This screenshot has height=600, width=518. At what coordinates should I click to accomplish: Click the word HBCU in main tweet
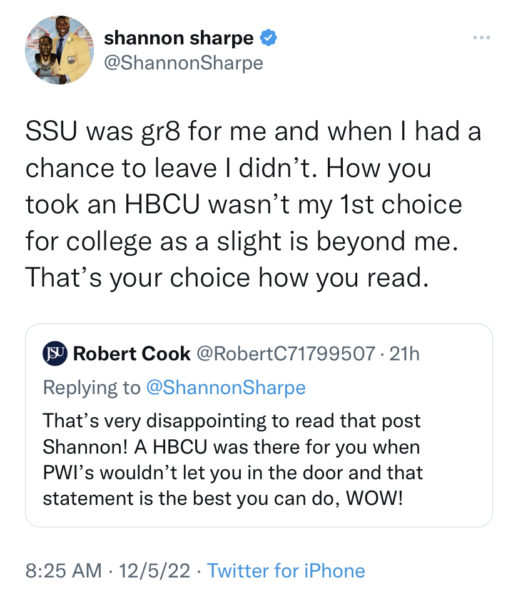point(162,205)
